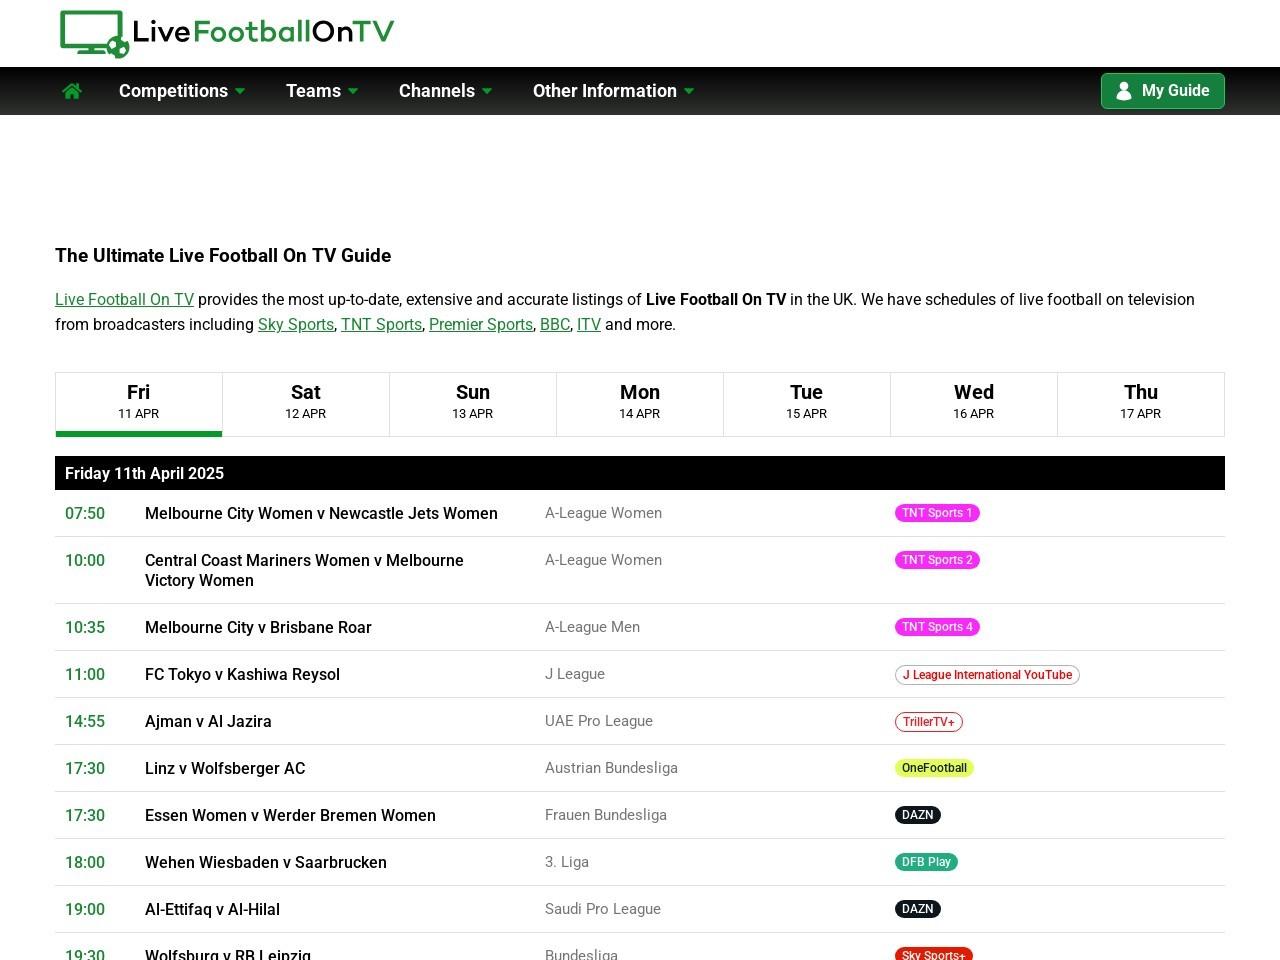Viewport: 1280px width, 960px height.
Task: Click the 14:55 kickoff time
Action: point(85,721)
